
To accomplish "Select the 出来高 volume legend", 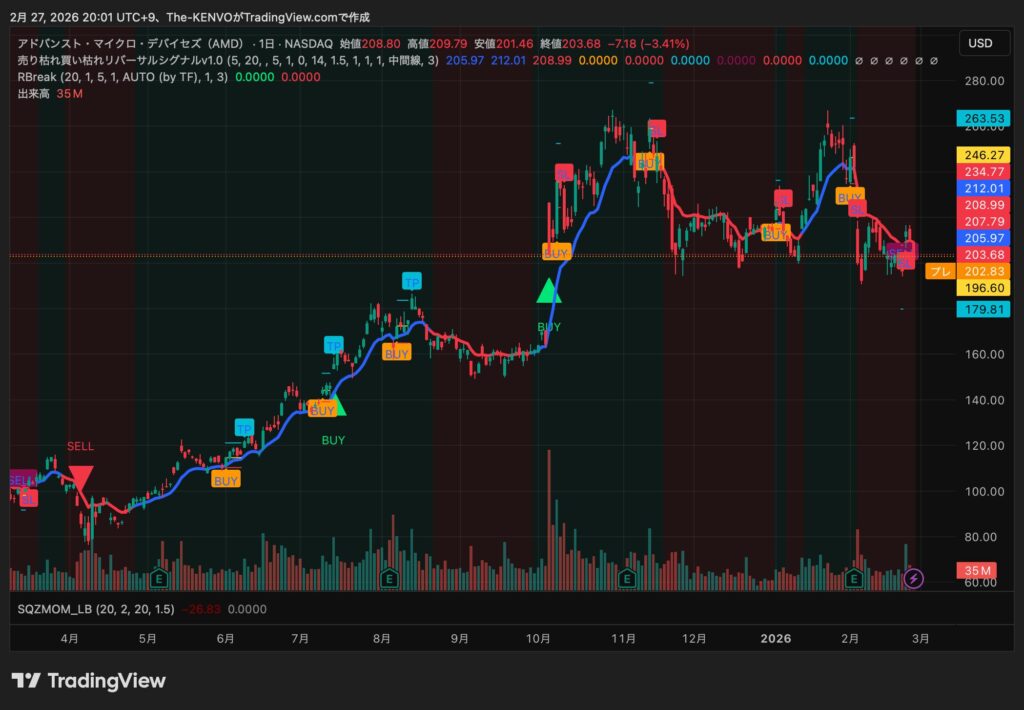I will point(34,94).
